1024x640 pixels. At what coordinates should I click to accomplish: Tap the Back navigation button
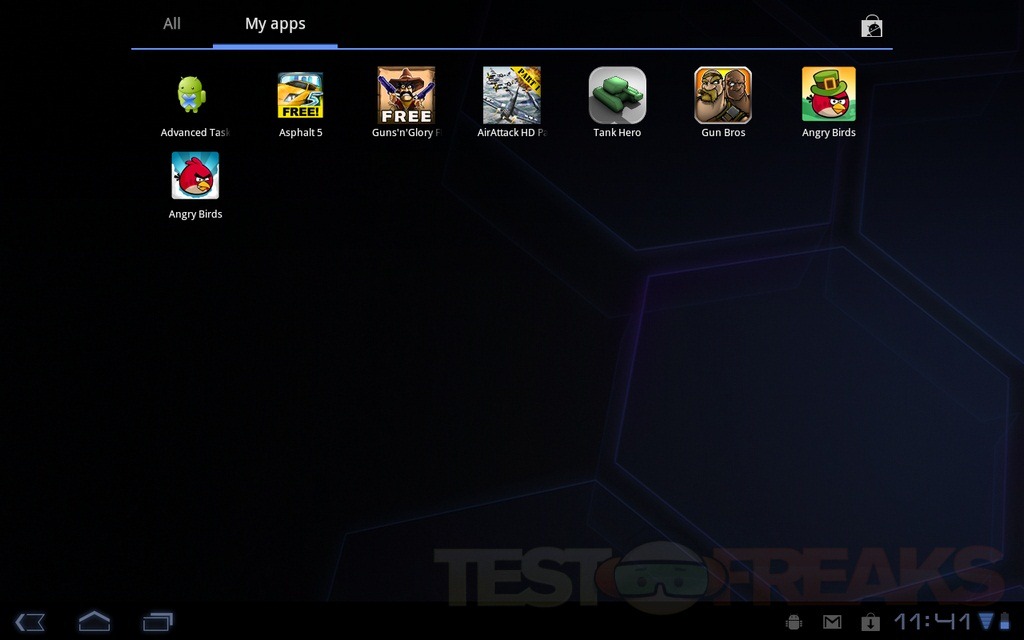(x=30, y=622)
